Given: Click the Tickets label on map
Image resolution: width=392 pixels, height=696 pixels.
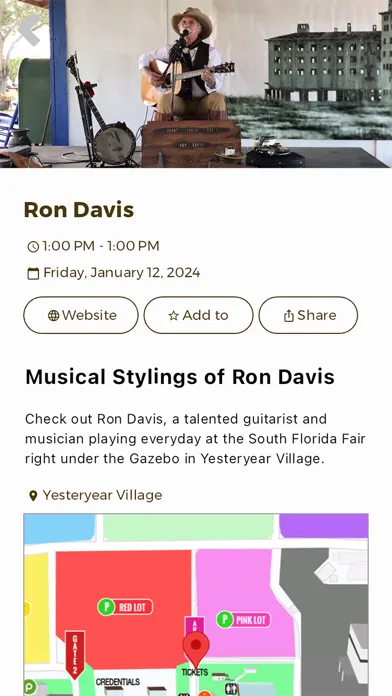Looking at the screenshot, I should 195,672.
